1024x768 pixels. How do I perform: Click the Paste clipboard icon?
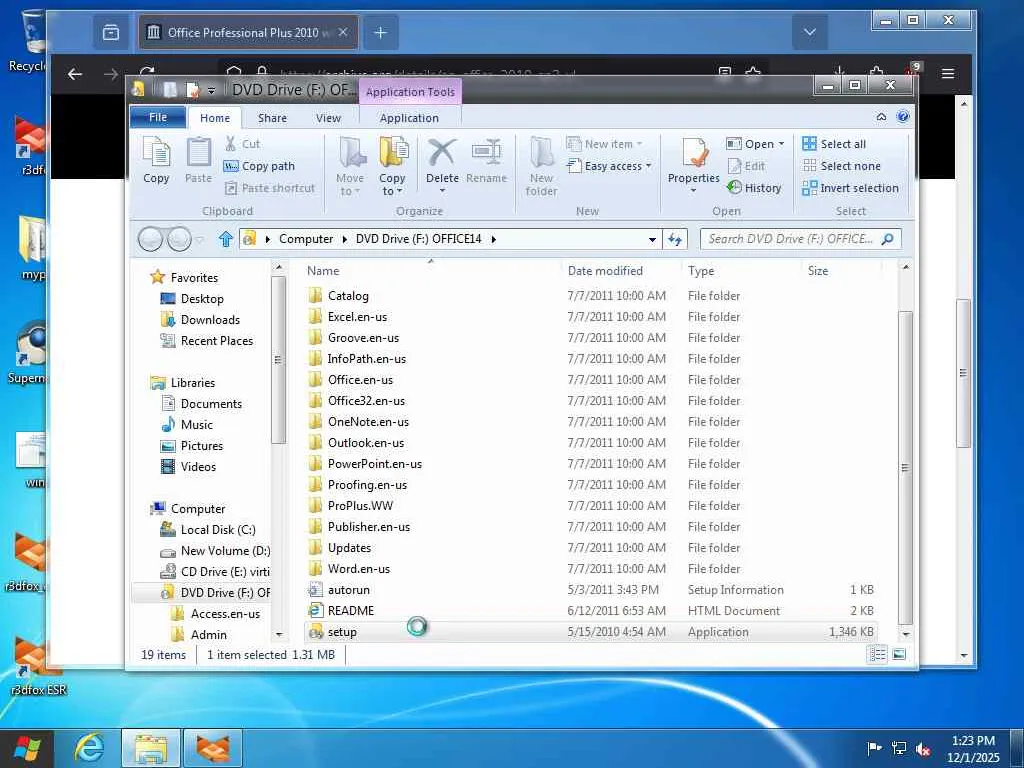pos(199,161)
